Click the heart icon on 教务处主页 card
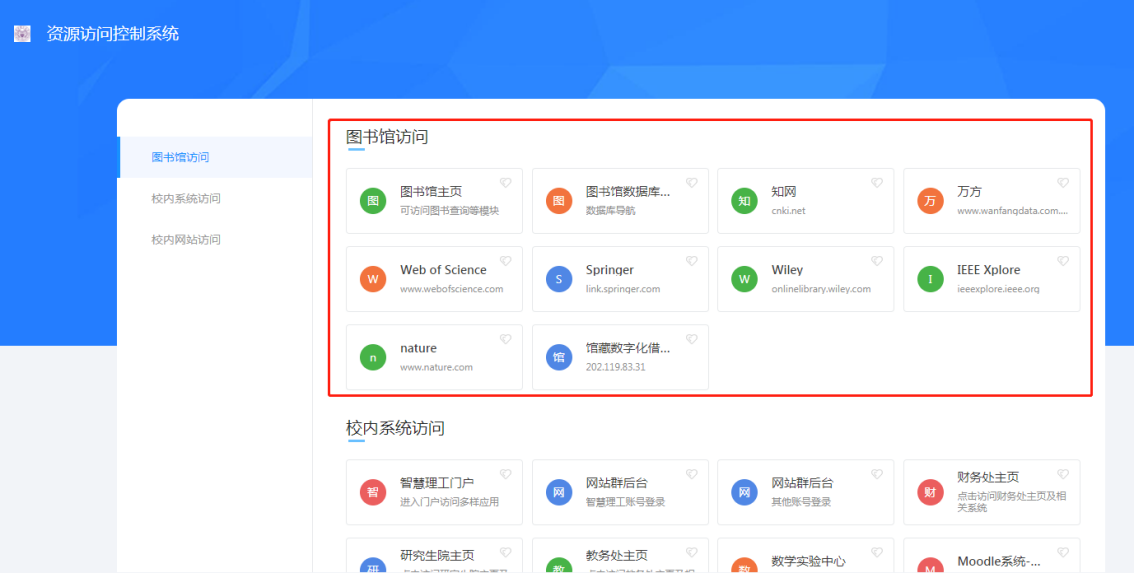 691,552
